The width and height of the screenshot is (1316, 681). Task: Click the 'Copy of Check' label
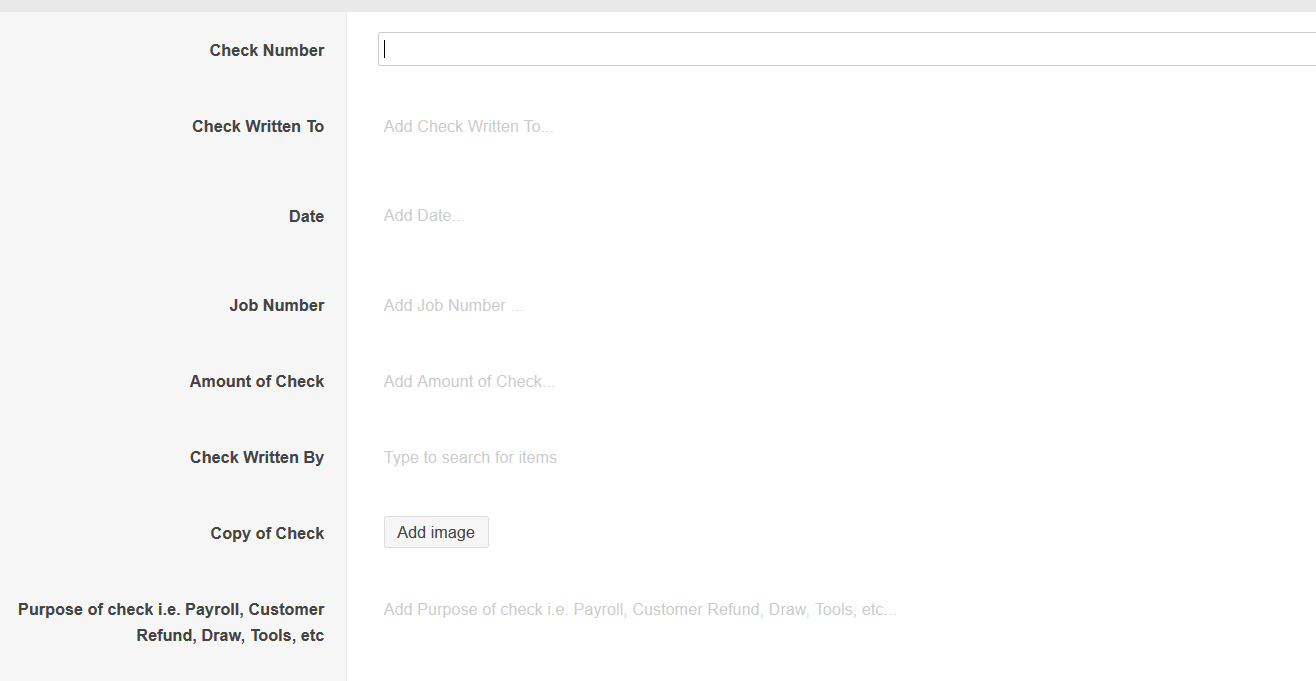[x=267, y=534]
